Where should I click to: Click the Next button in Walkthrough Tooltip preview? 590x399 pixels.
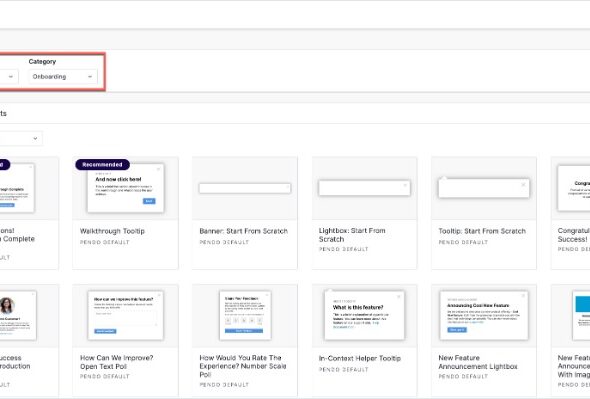click(149, 201)
